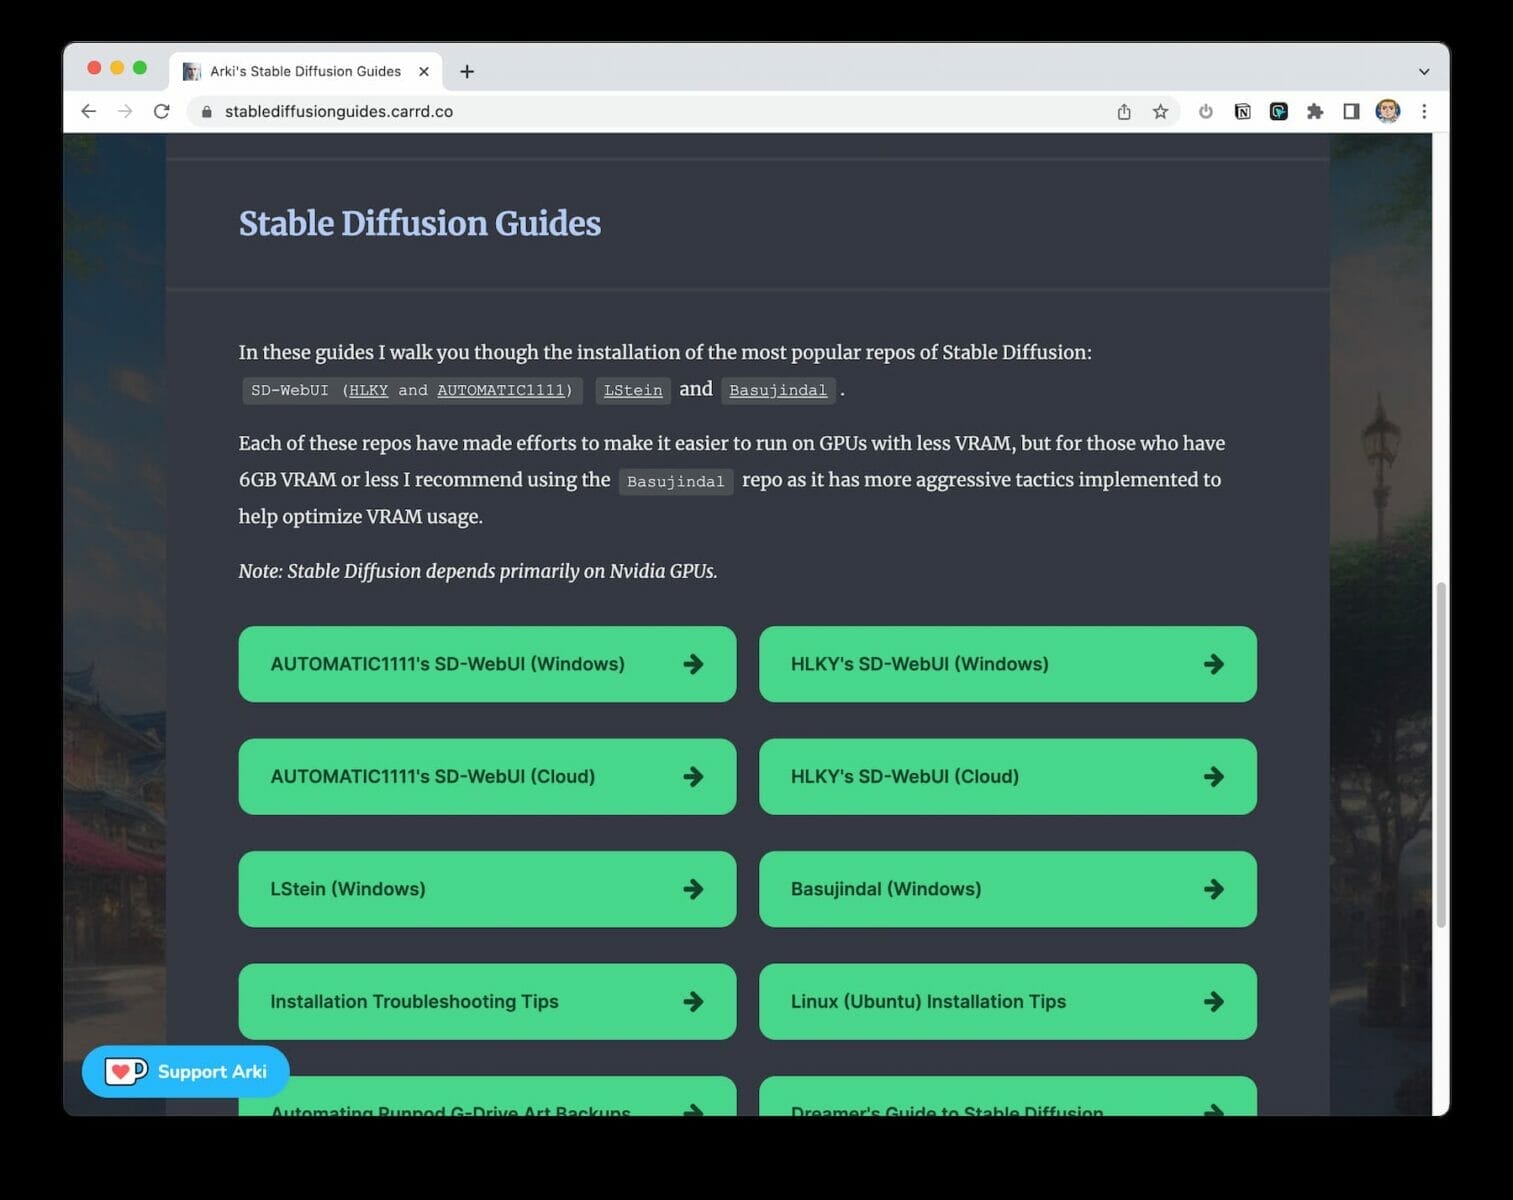1513x1200 pixels.
Task: Click arrow icon on HLKY Windows button
Action: pyautogui.click(x=1214, y=664)
